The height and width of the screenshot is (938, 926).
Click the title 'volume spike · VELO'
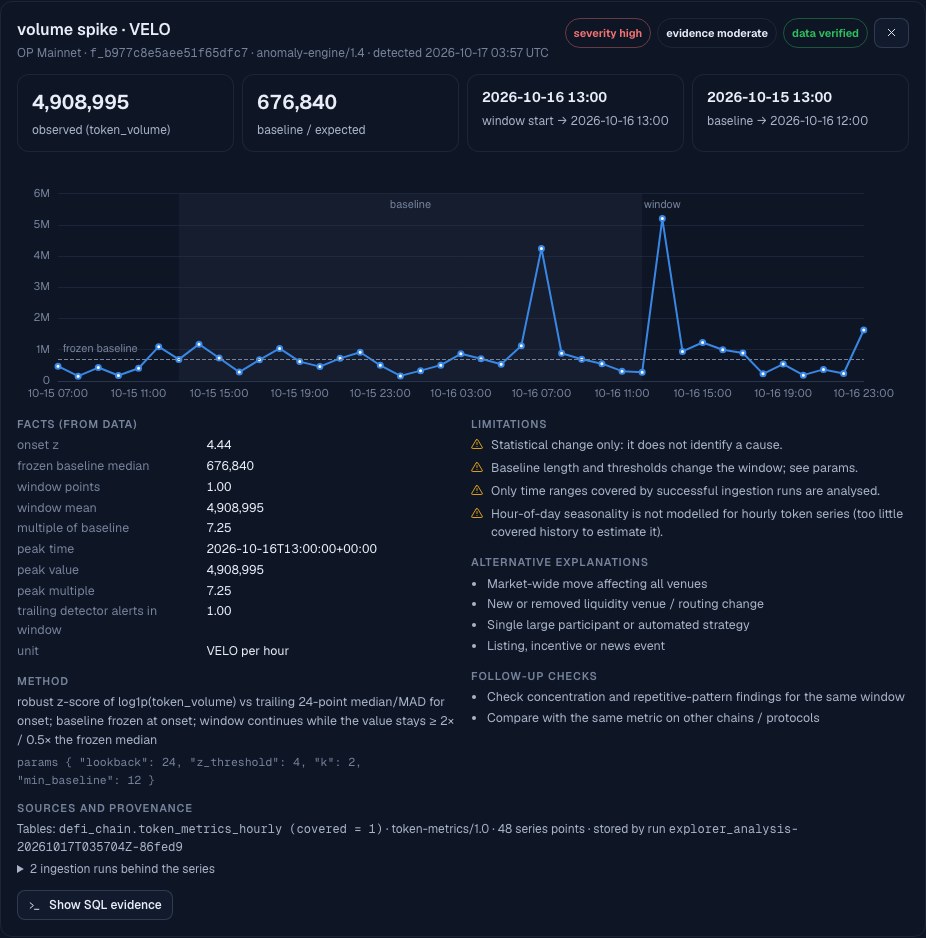click(94, 29)
